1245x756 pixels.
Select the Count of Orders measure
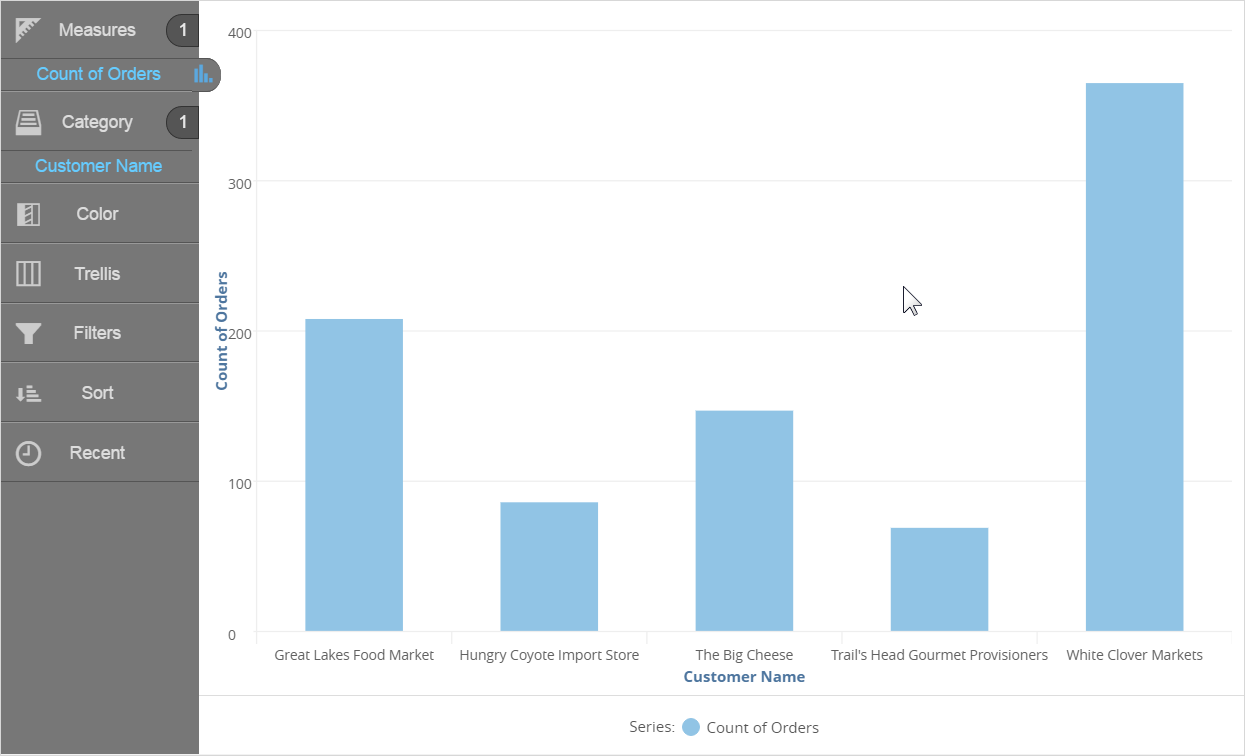pos(98,74)
